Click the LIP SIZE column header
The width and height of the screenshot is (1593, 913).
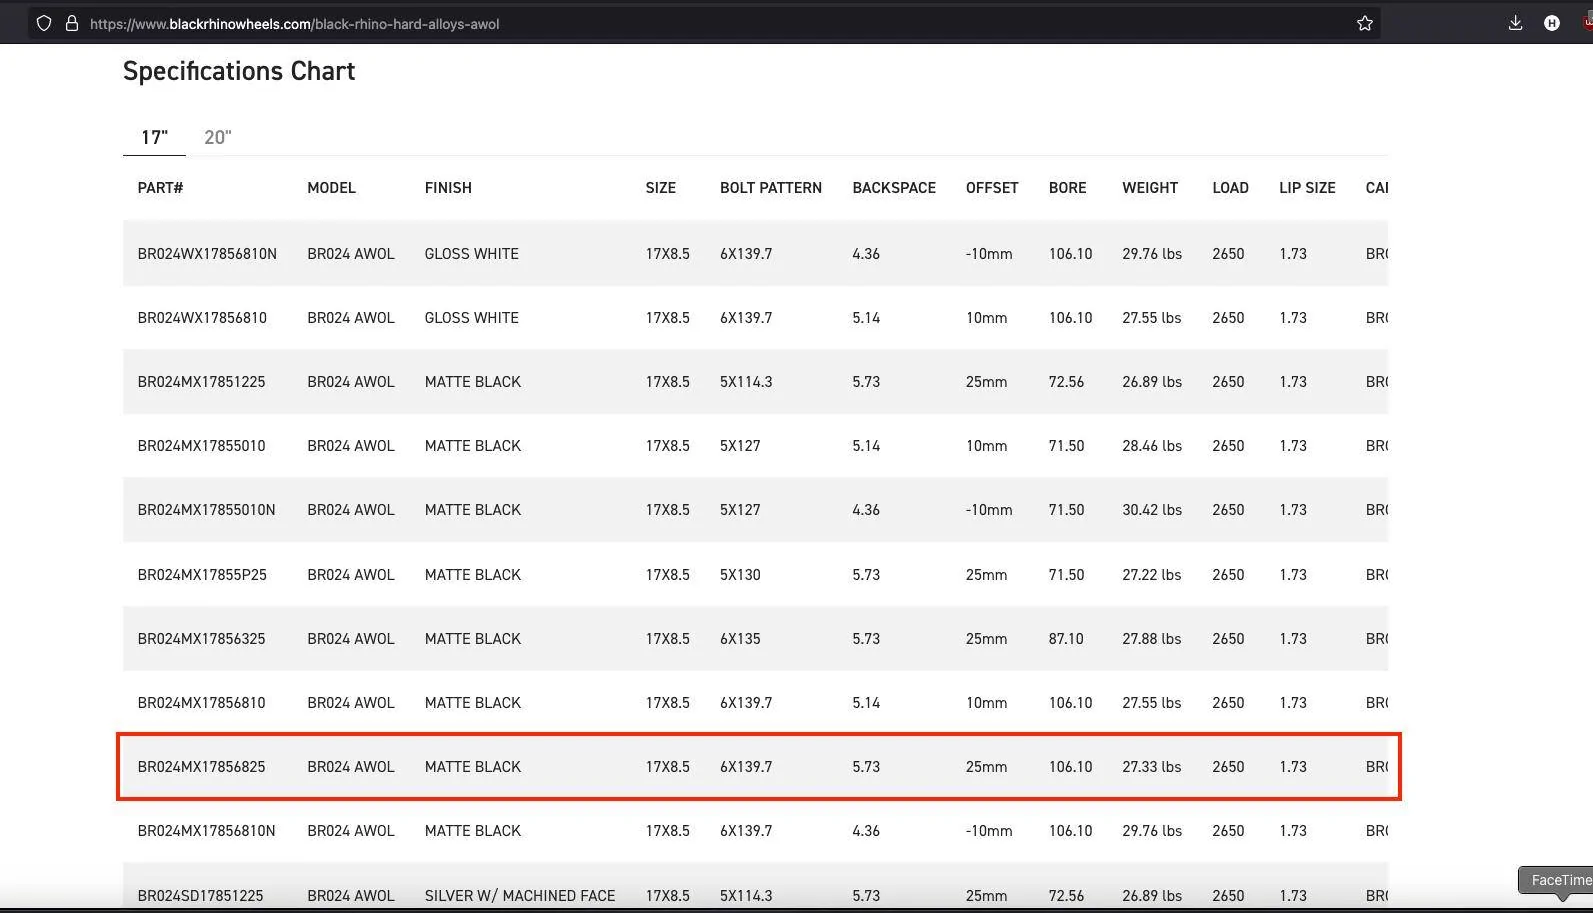1307,188
